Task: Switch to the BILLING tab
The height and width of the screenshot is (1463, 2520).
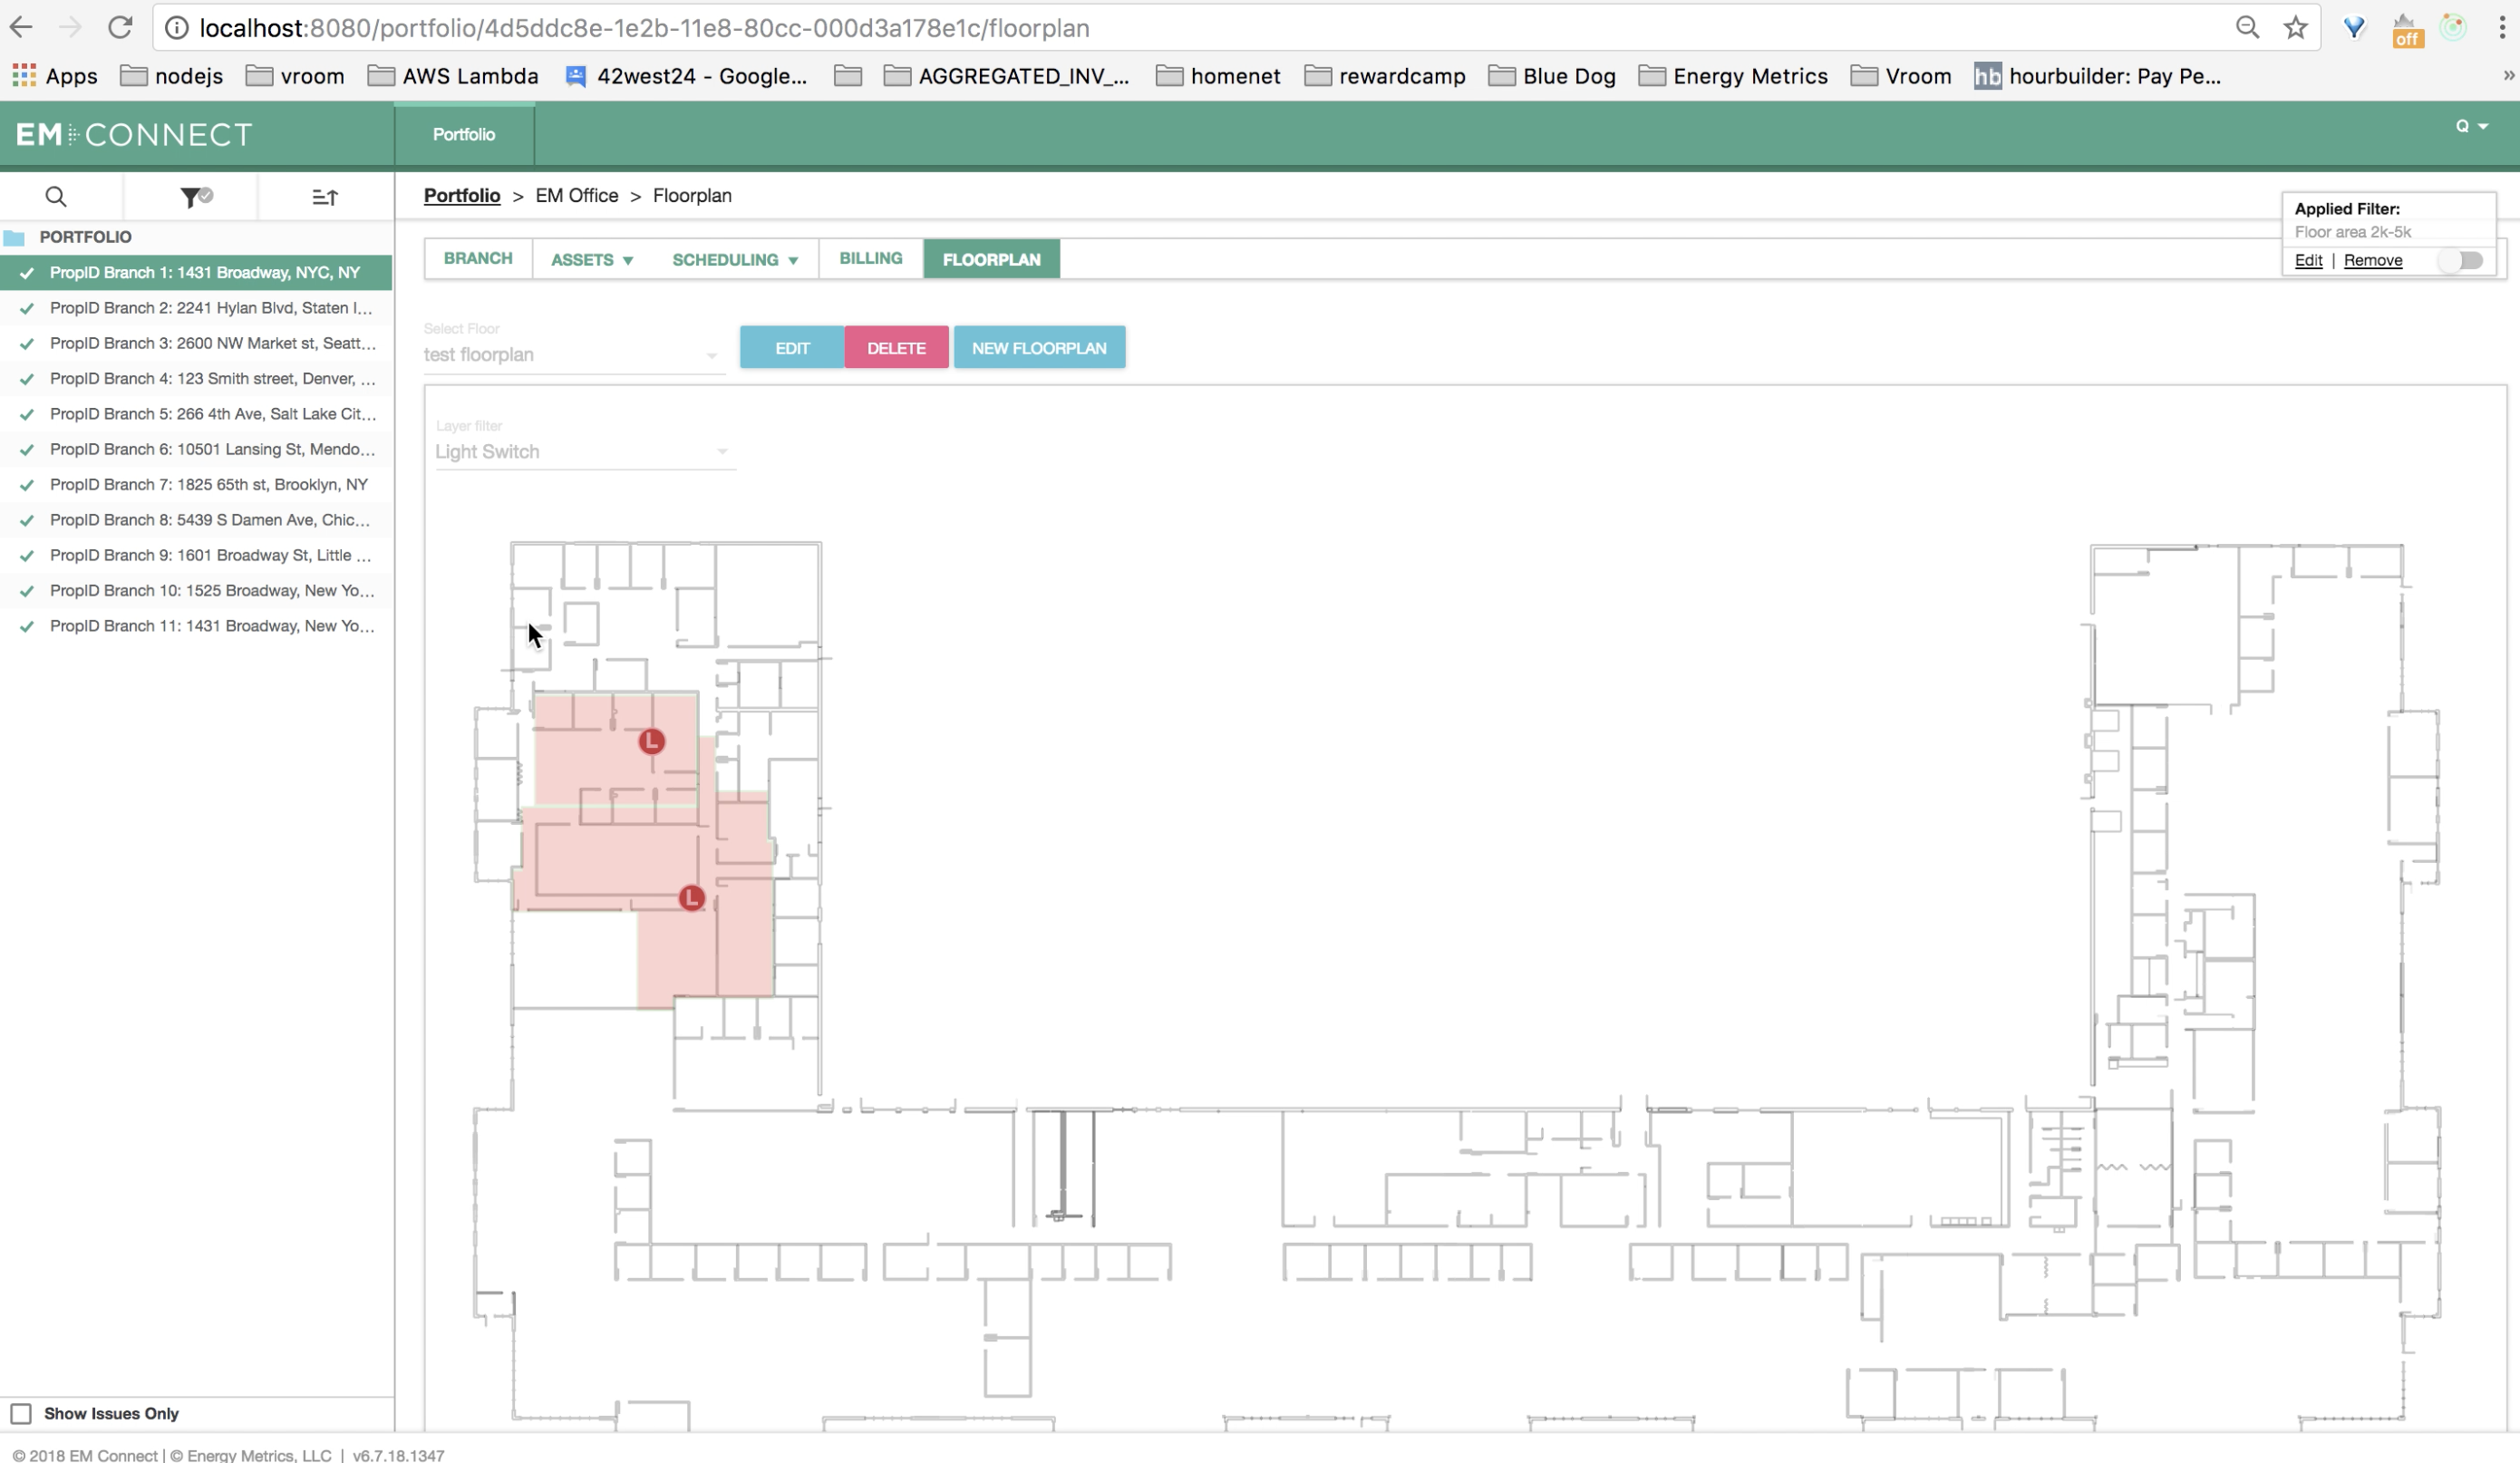Action: [871, 258]
